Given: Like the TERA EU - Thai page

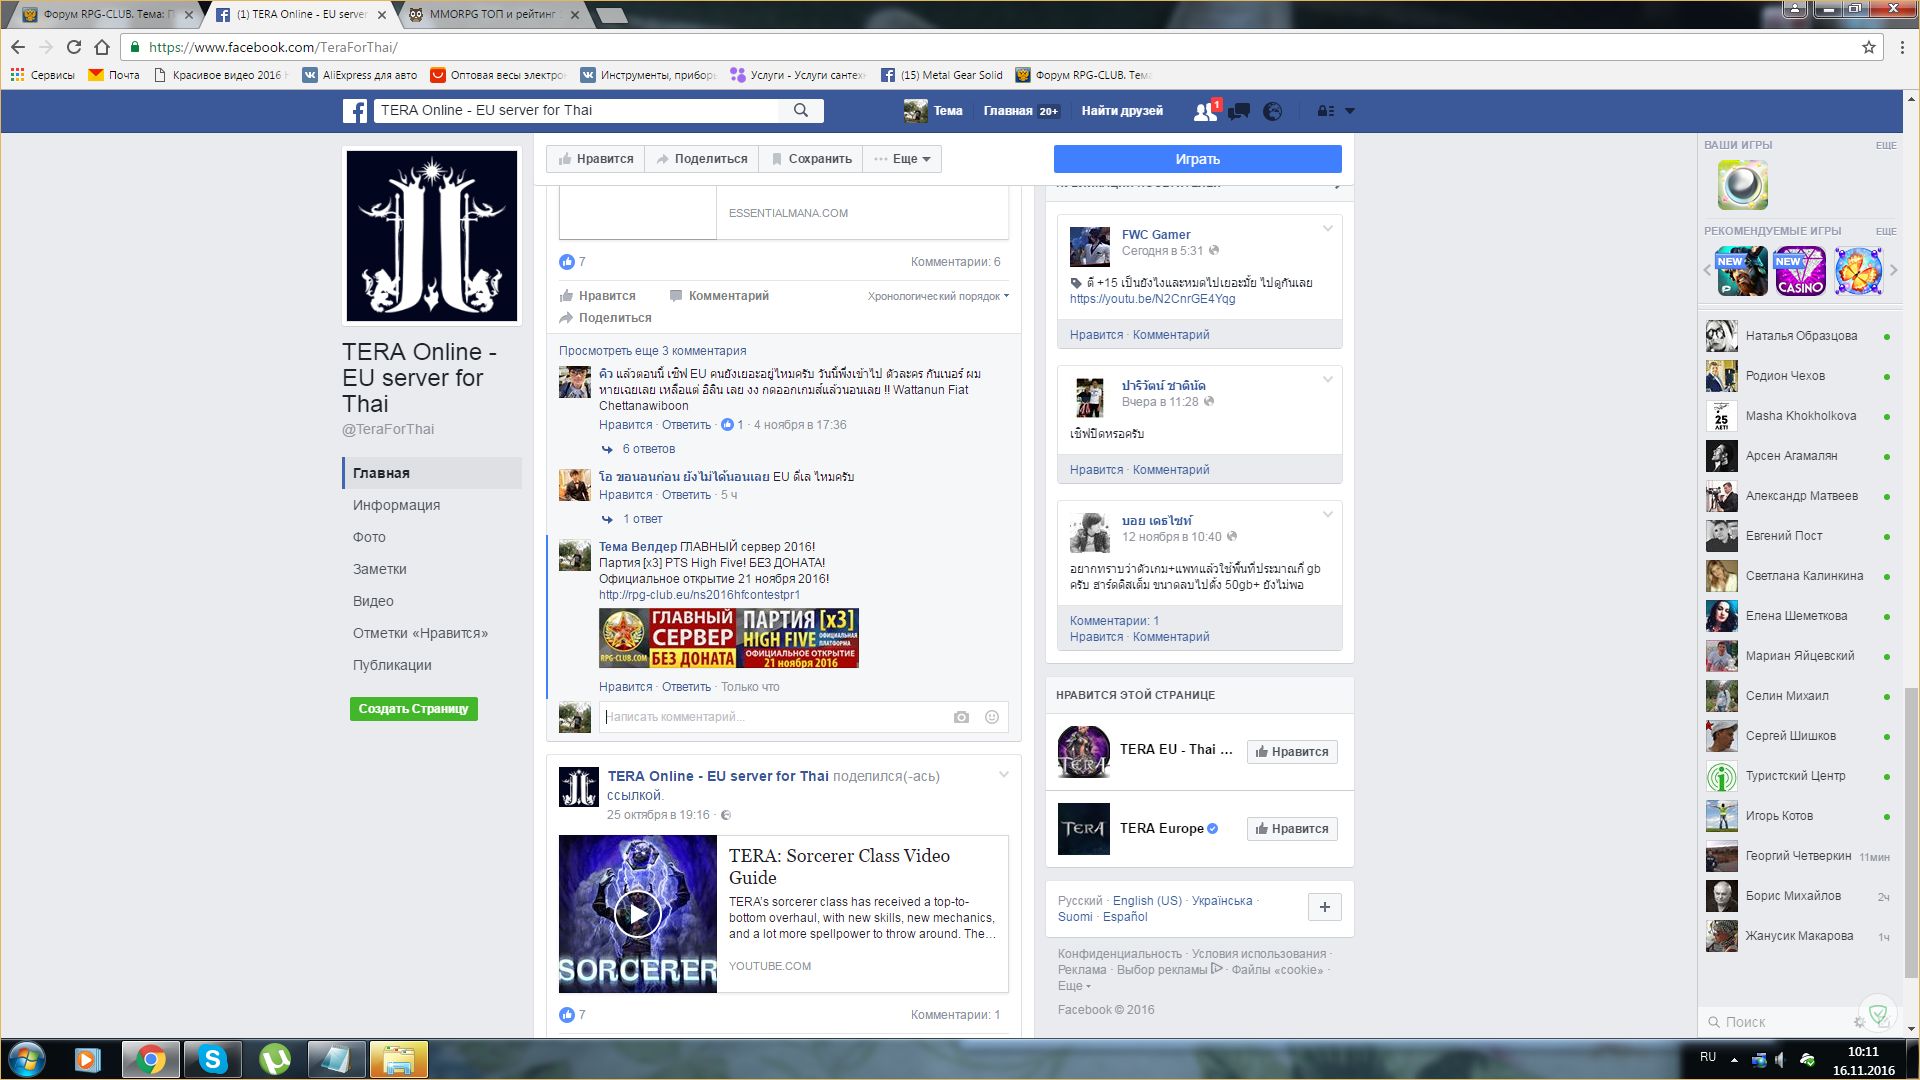Looking at the screenshot, I should tap(1292, 752).
